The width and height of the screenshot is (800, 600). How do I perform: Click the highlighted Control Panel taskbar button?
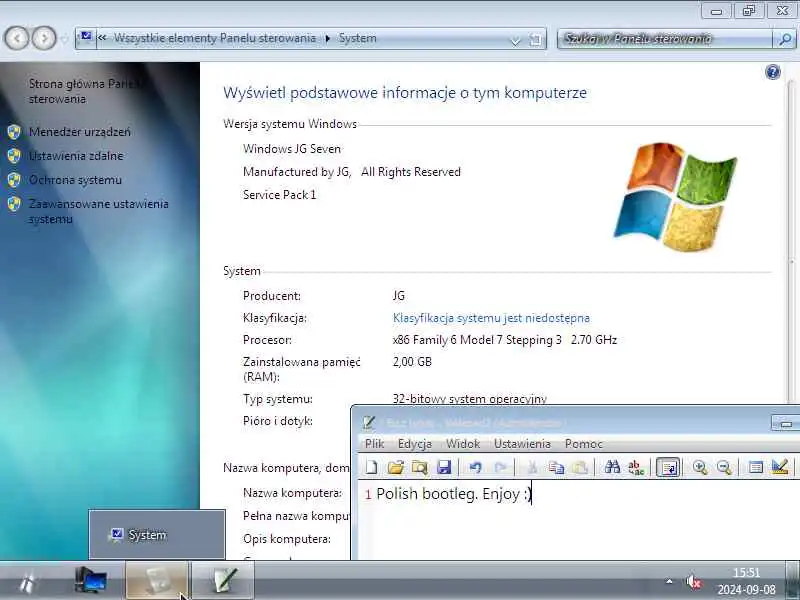pos(157,581)
